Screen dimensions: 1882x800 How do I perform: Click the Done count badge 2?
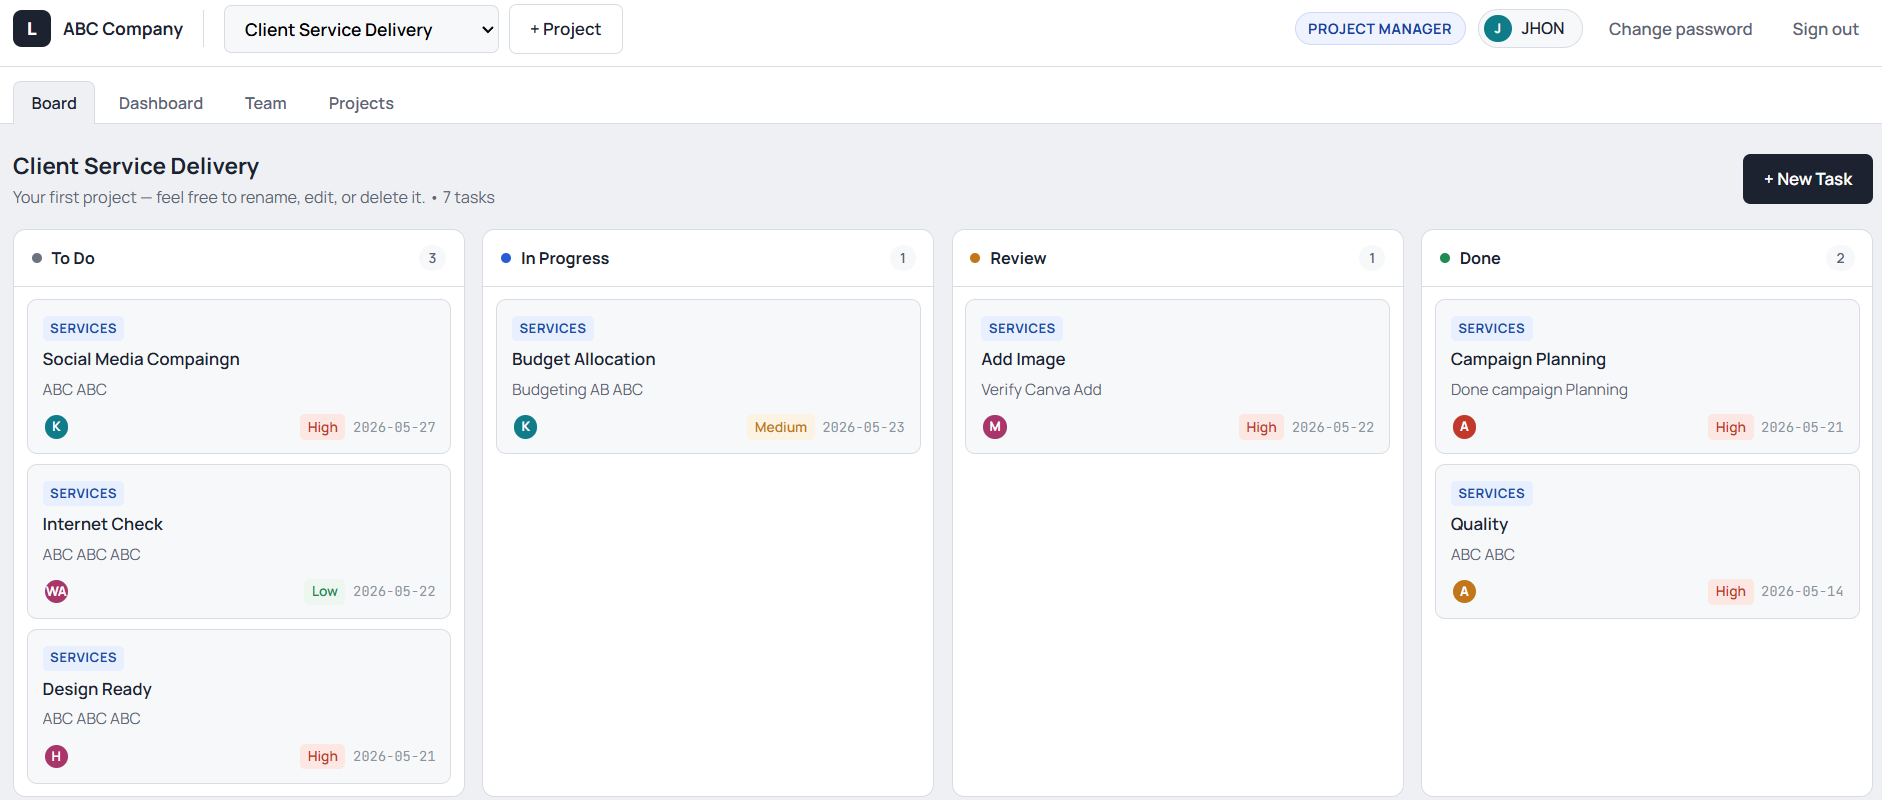(x=1840, y=258)
